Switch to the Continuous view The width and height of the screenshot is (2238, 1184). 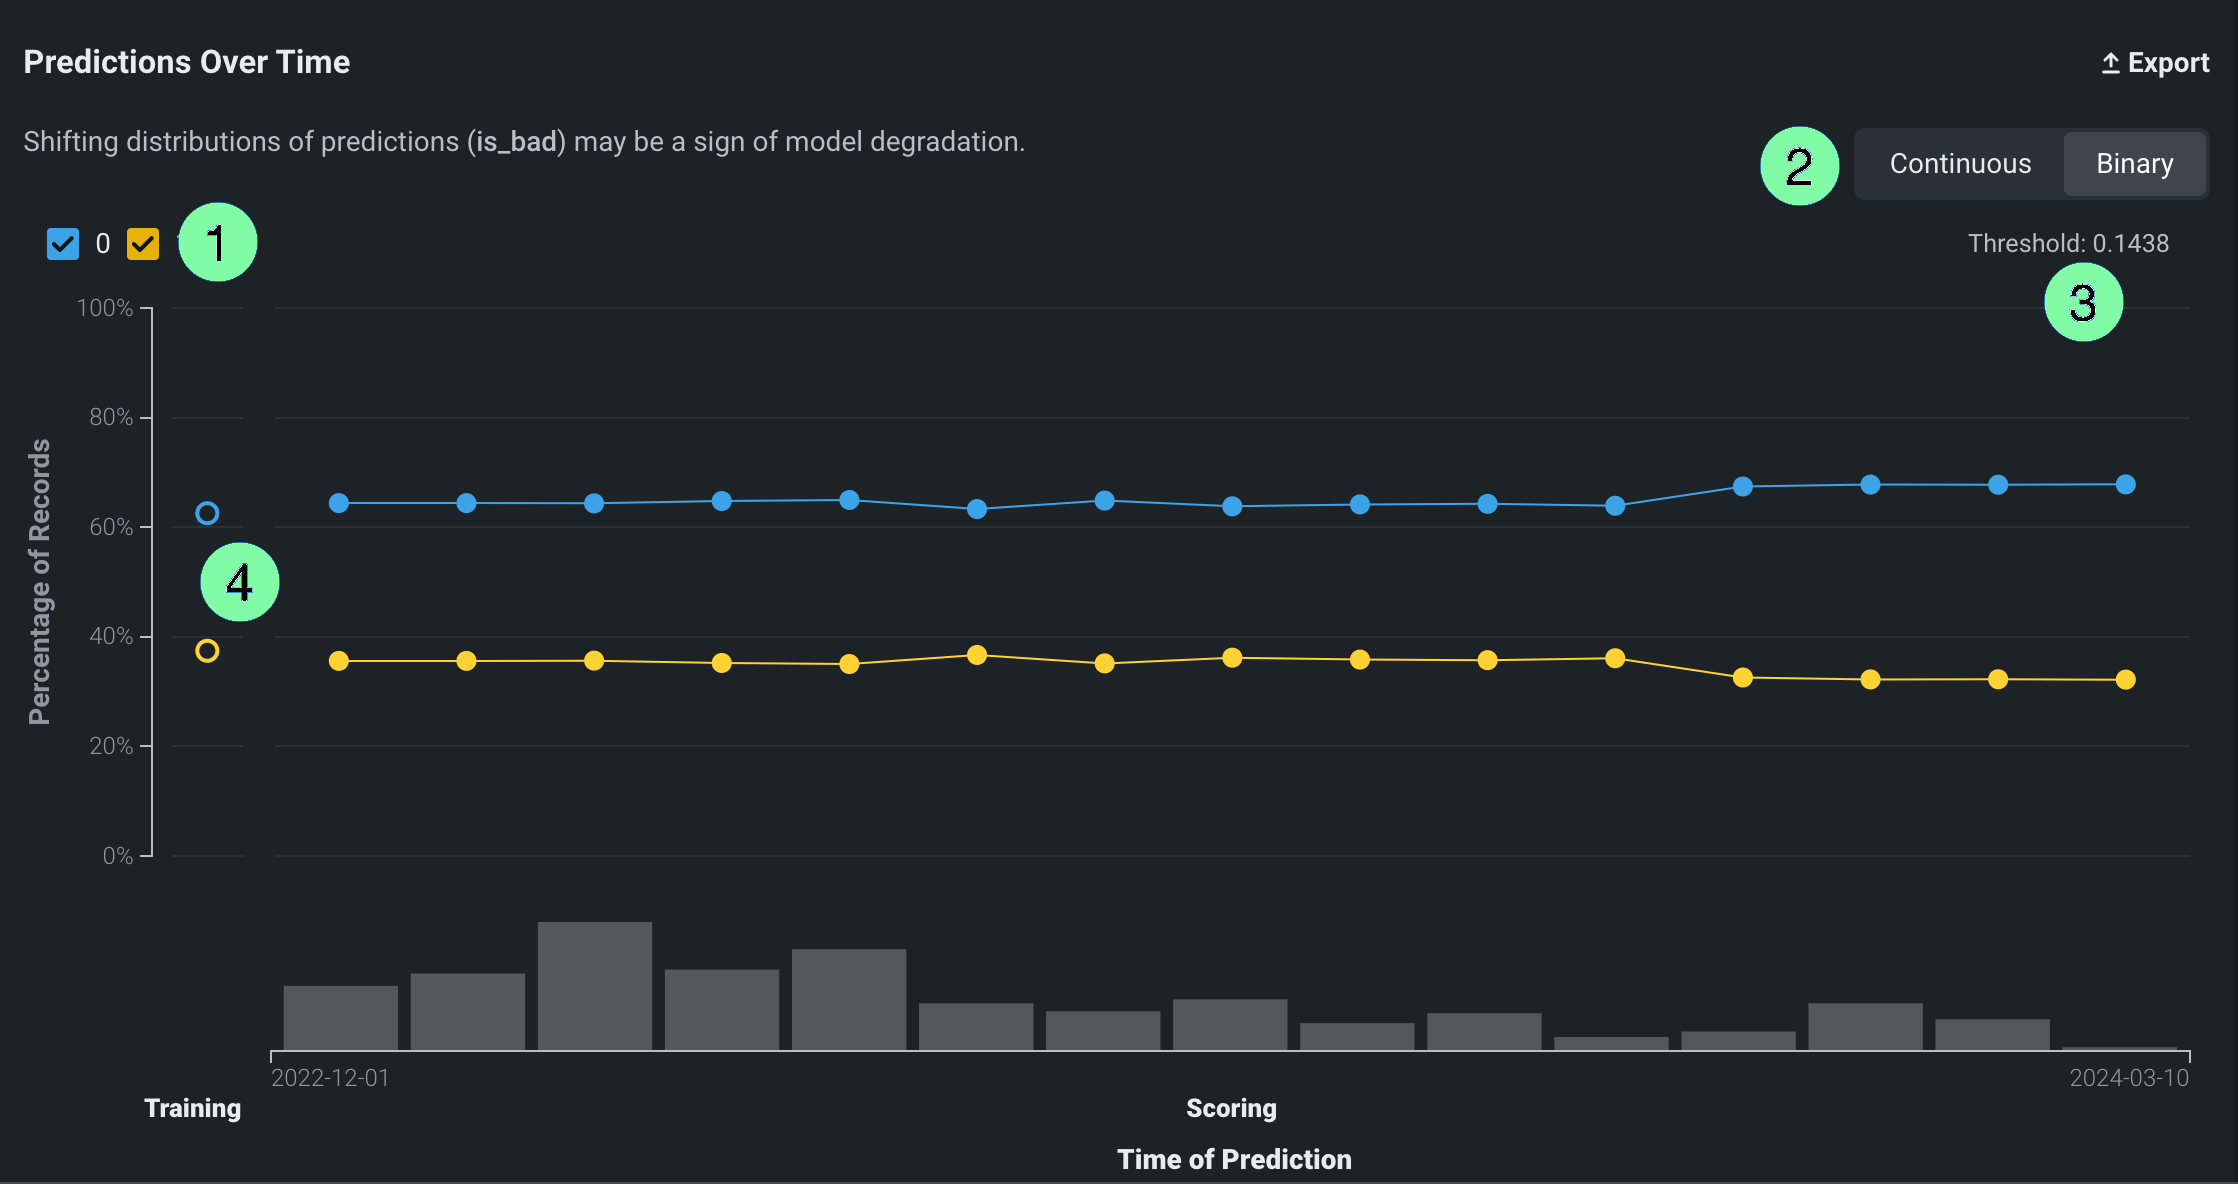point(1960,164)
